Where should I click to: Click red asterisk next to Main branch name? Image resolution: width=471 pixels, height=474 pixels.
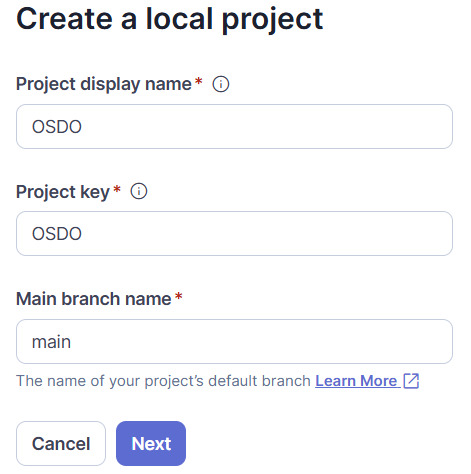(178, 296)
